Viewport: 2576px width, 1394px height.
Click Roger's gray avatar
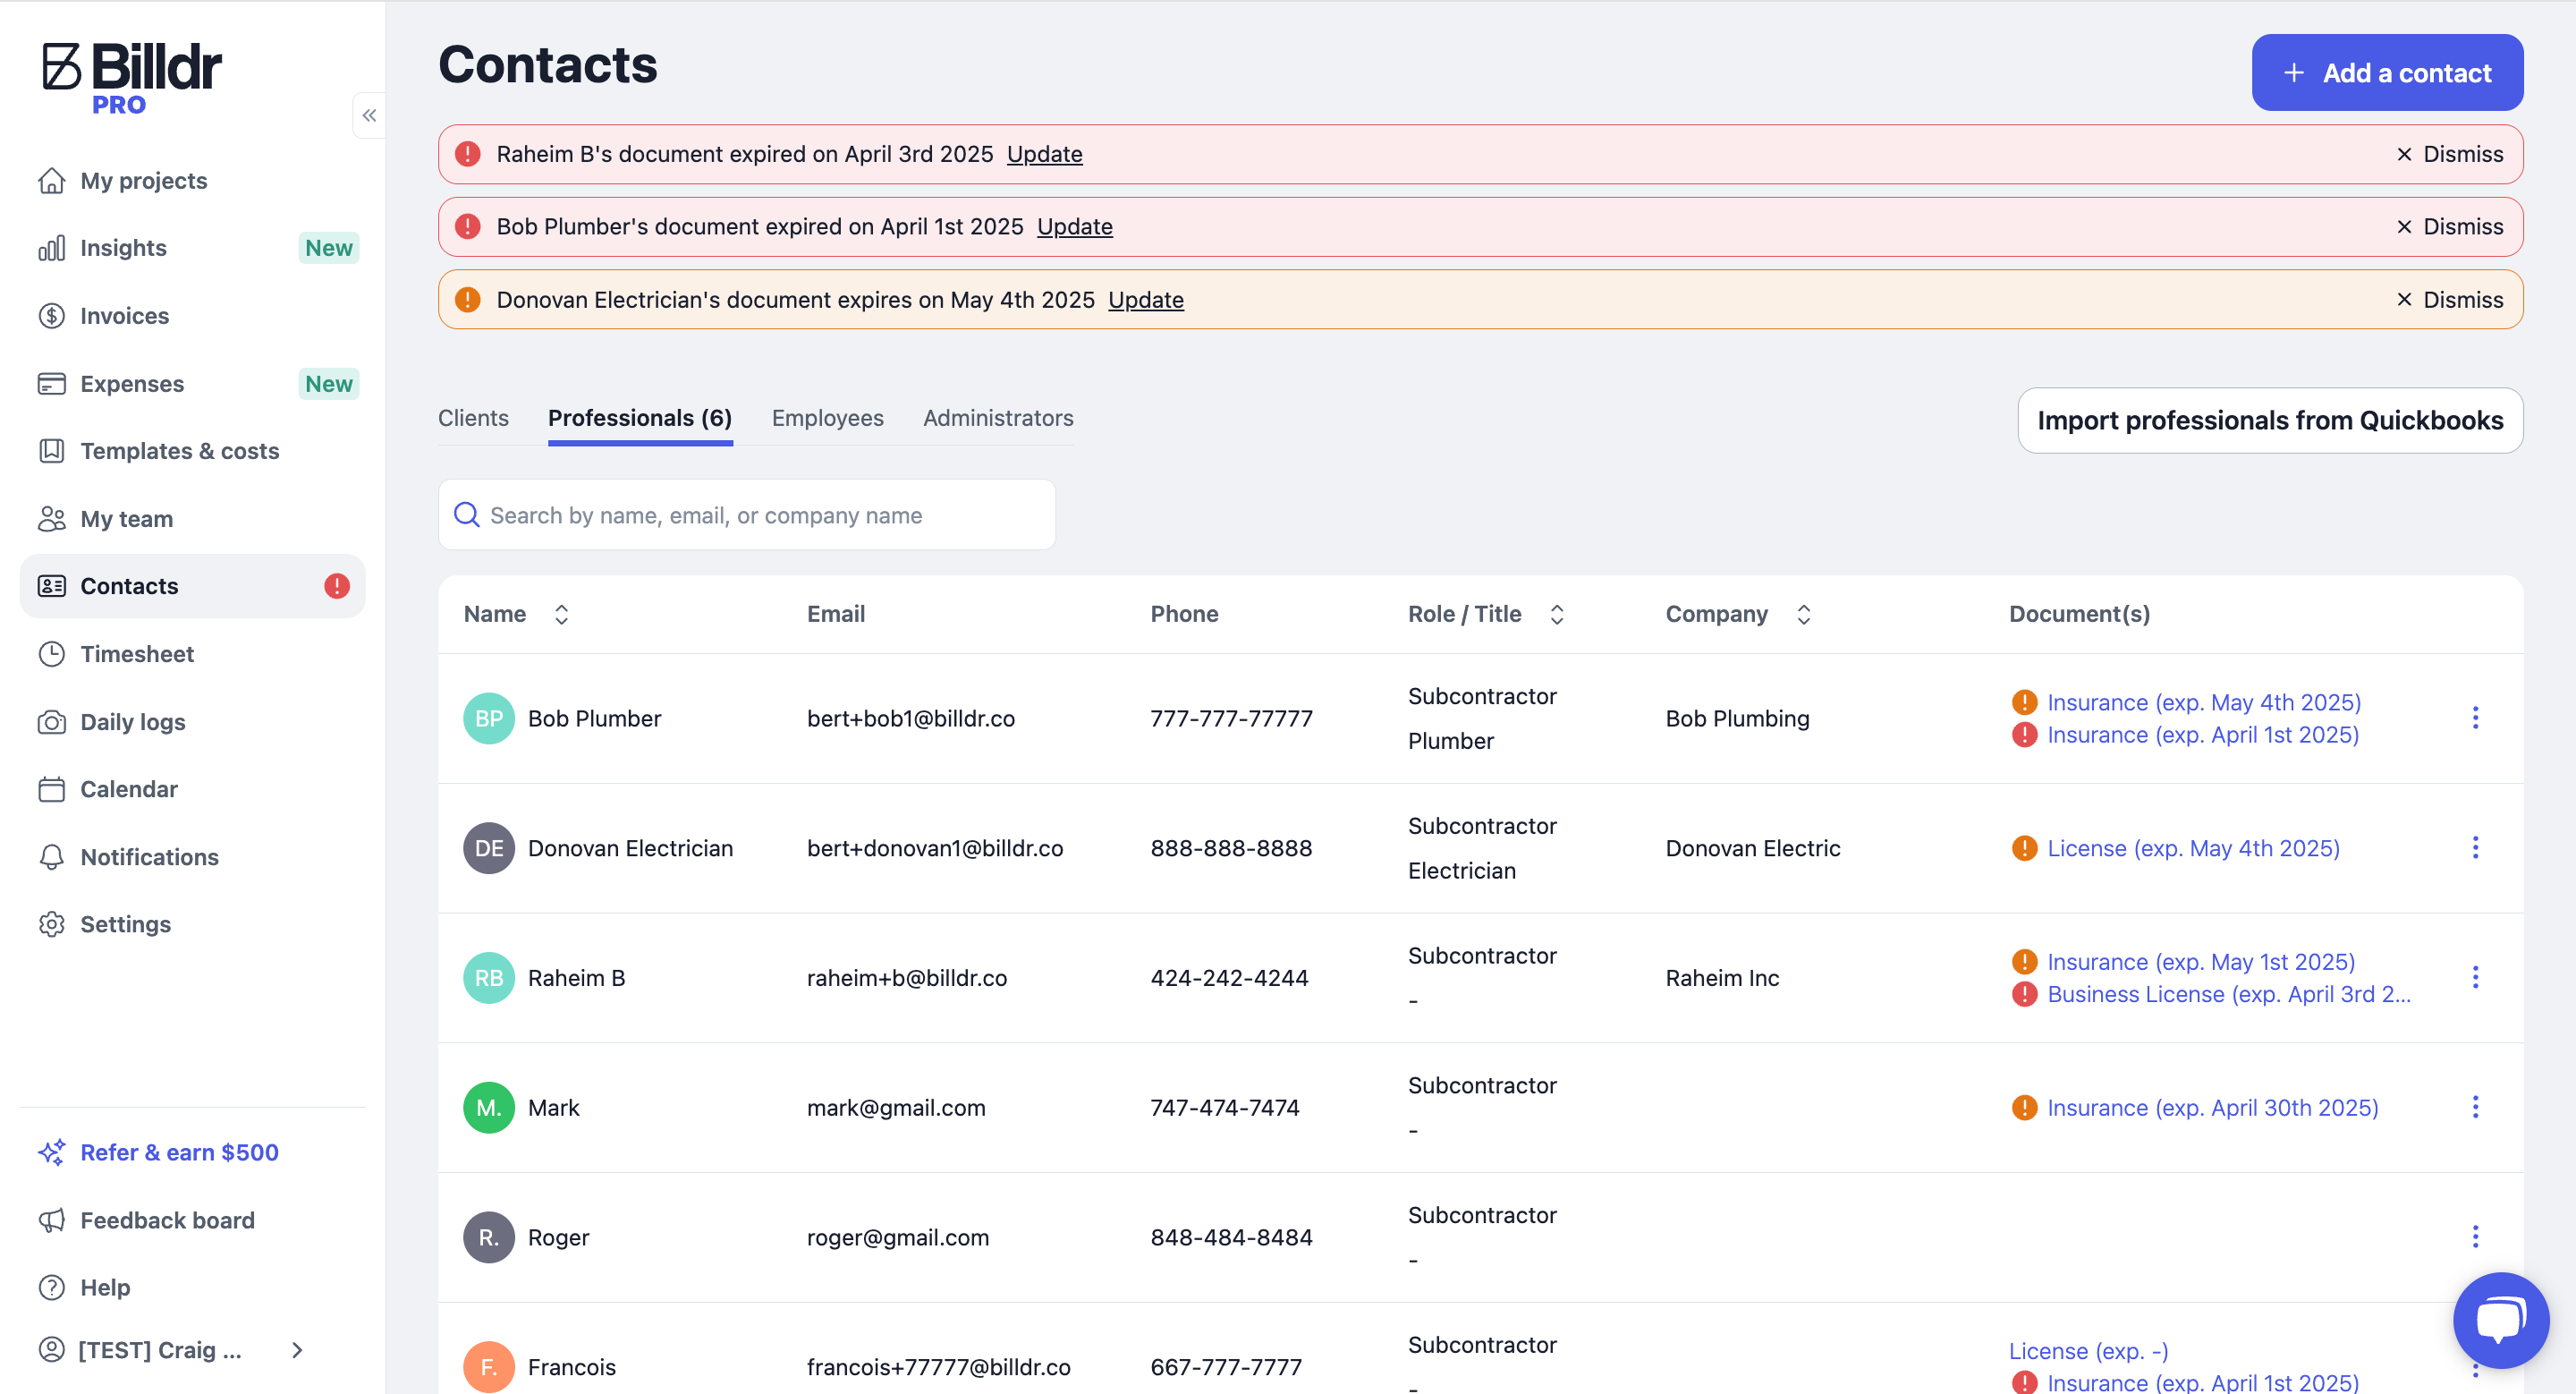[489, 1237]
